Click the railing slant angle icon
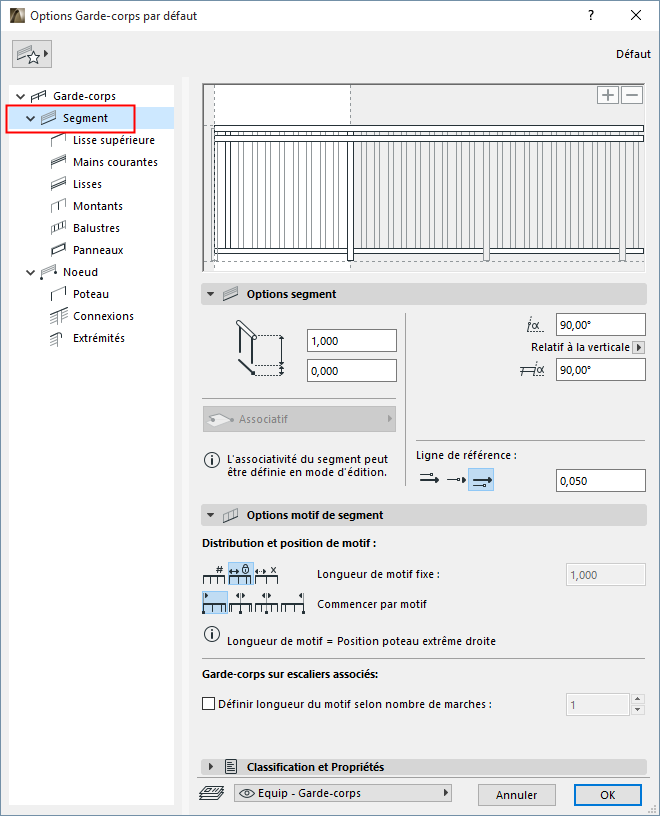Image resolution: width=660 pixels, height=816 pixels. click(x=532, y=370)
